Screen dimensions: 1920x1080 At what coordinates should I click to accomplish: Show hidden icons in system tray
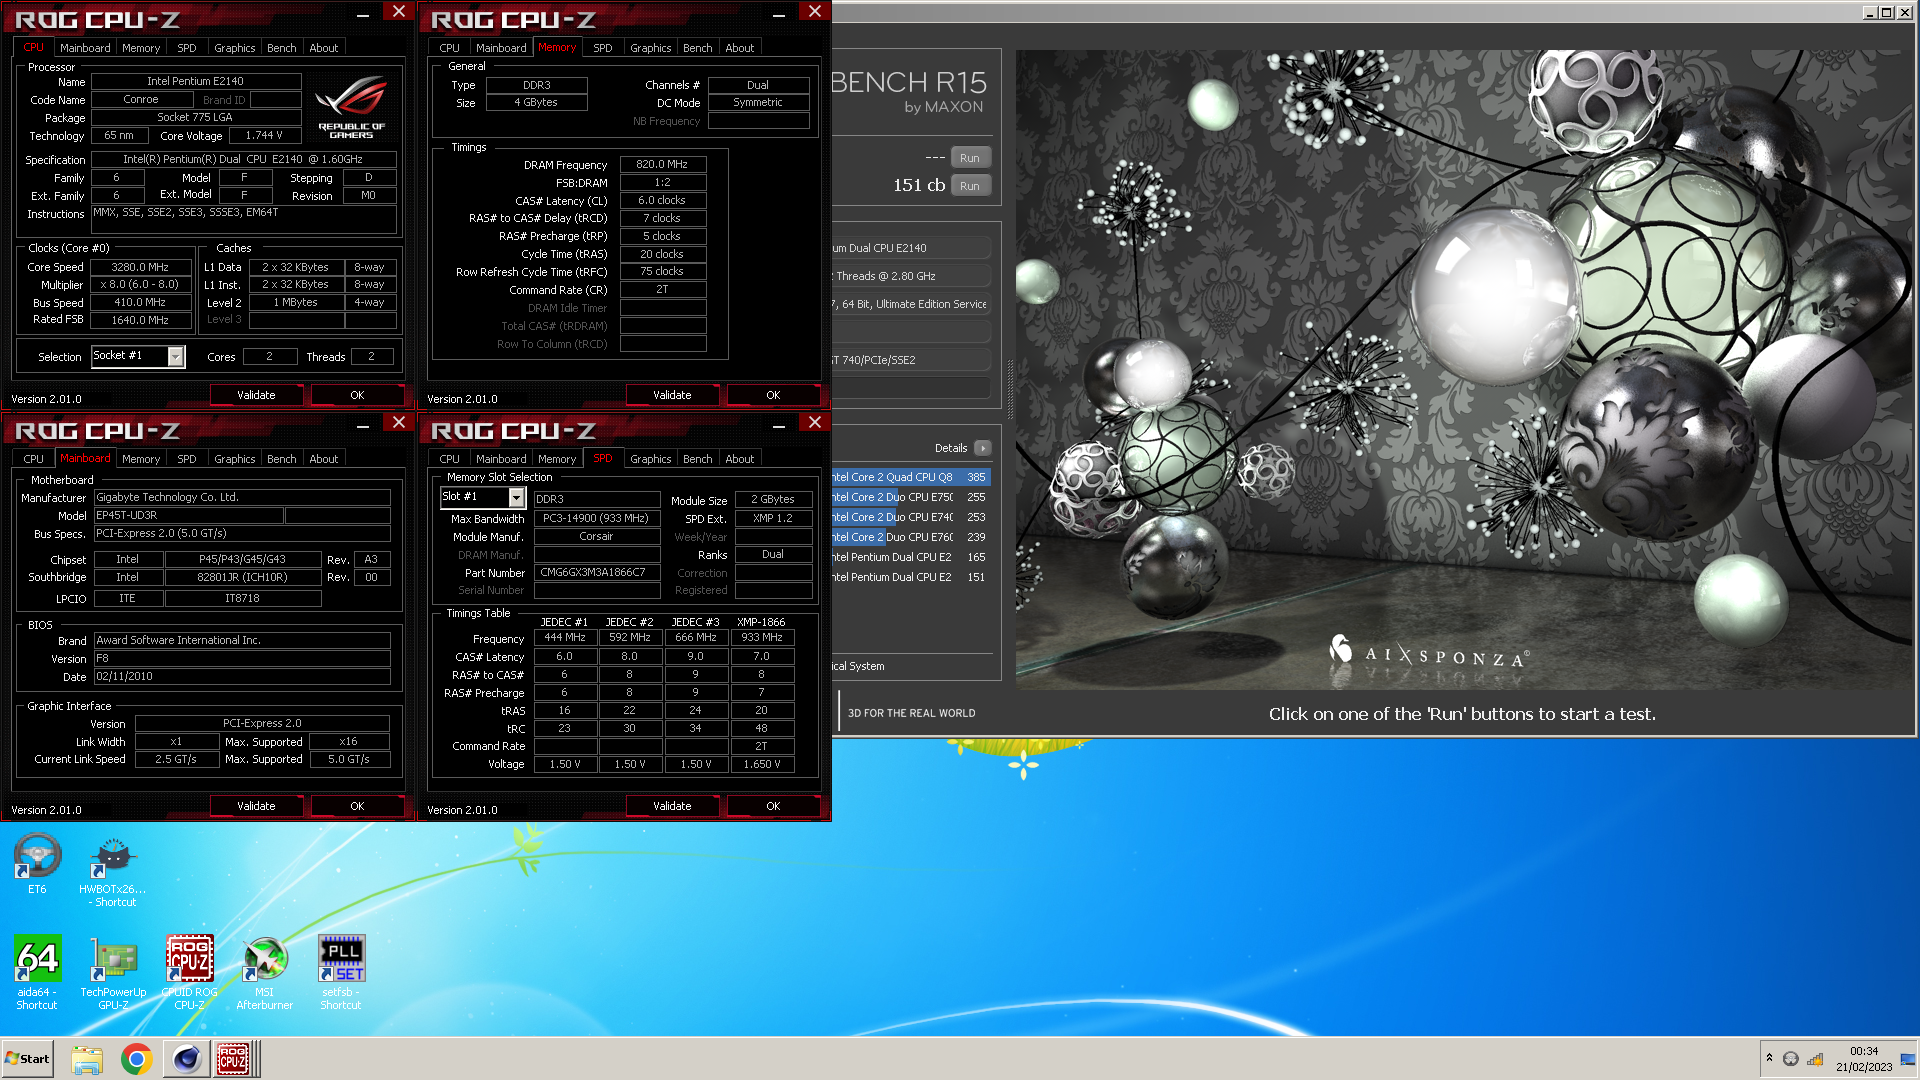pos(1769,1058)
